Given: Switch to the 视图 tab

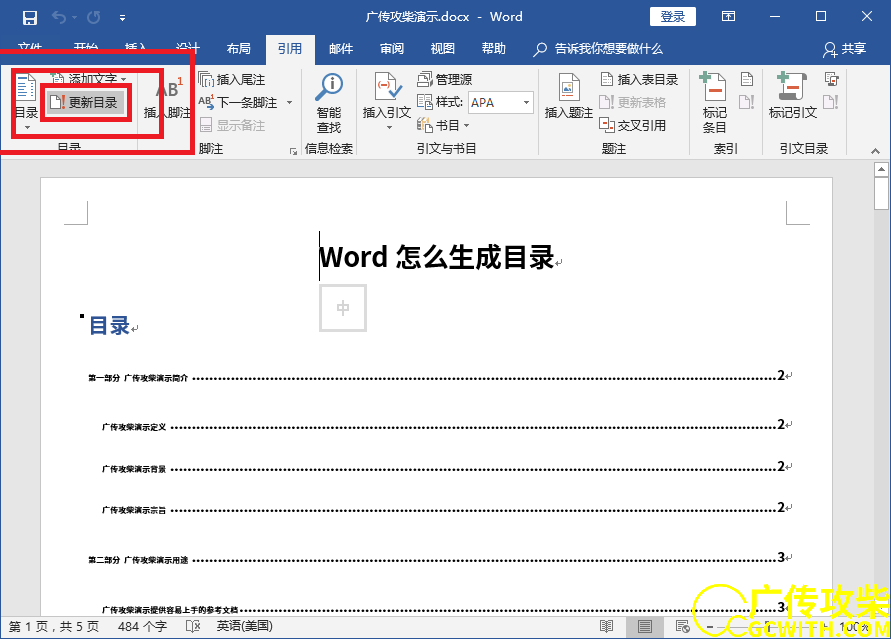Looking at the screenshot, I should coord(442,49).
